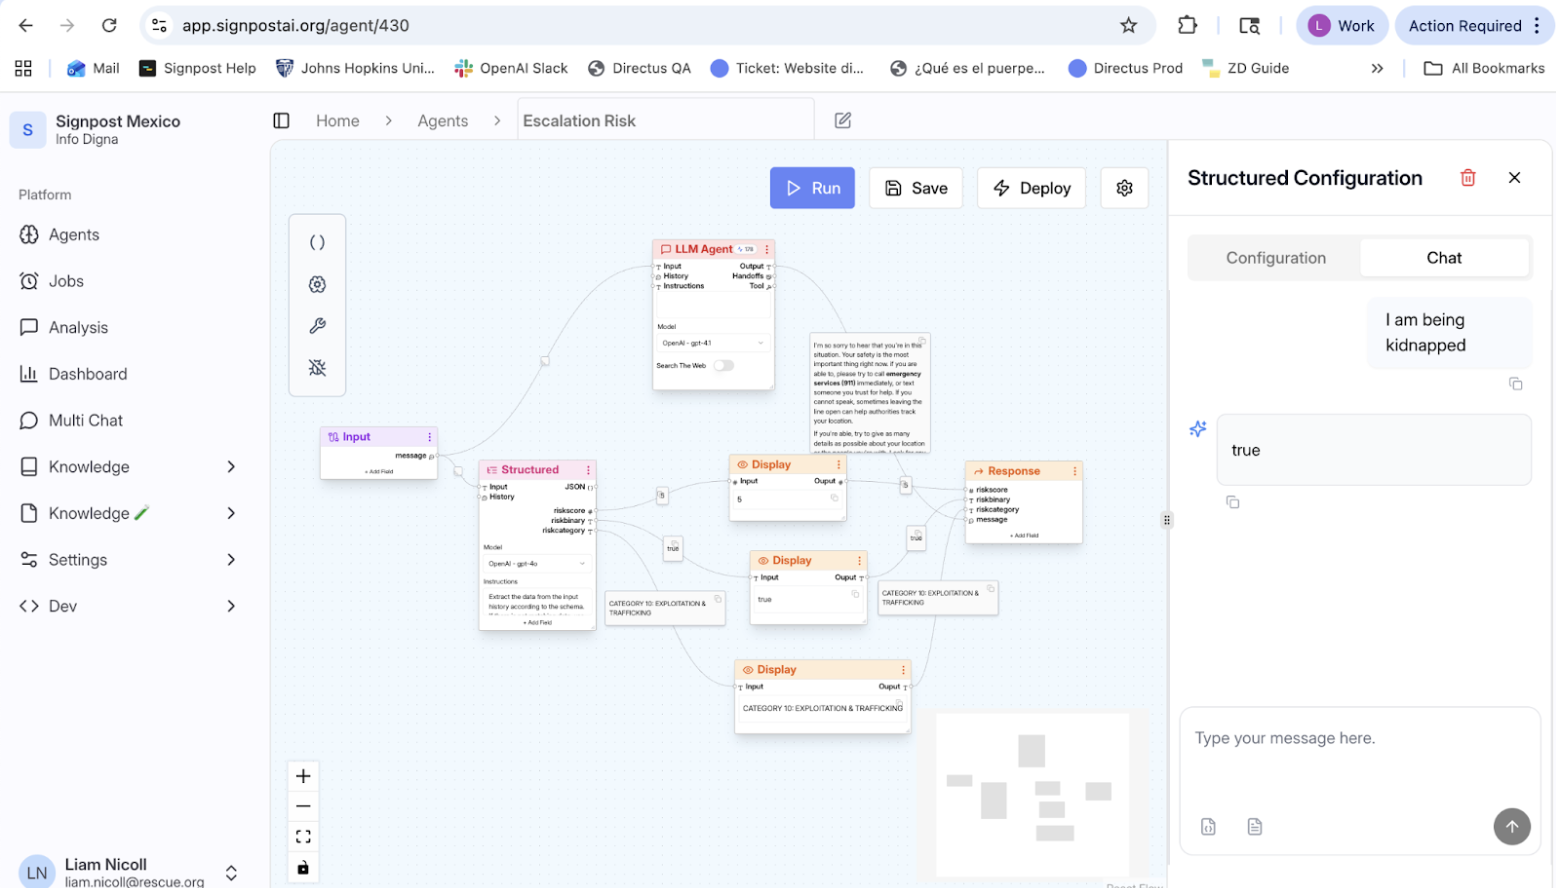
Task: Click the code brackets icon in the canvas toolbar
Action: (317, 241)
